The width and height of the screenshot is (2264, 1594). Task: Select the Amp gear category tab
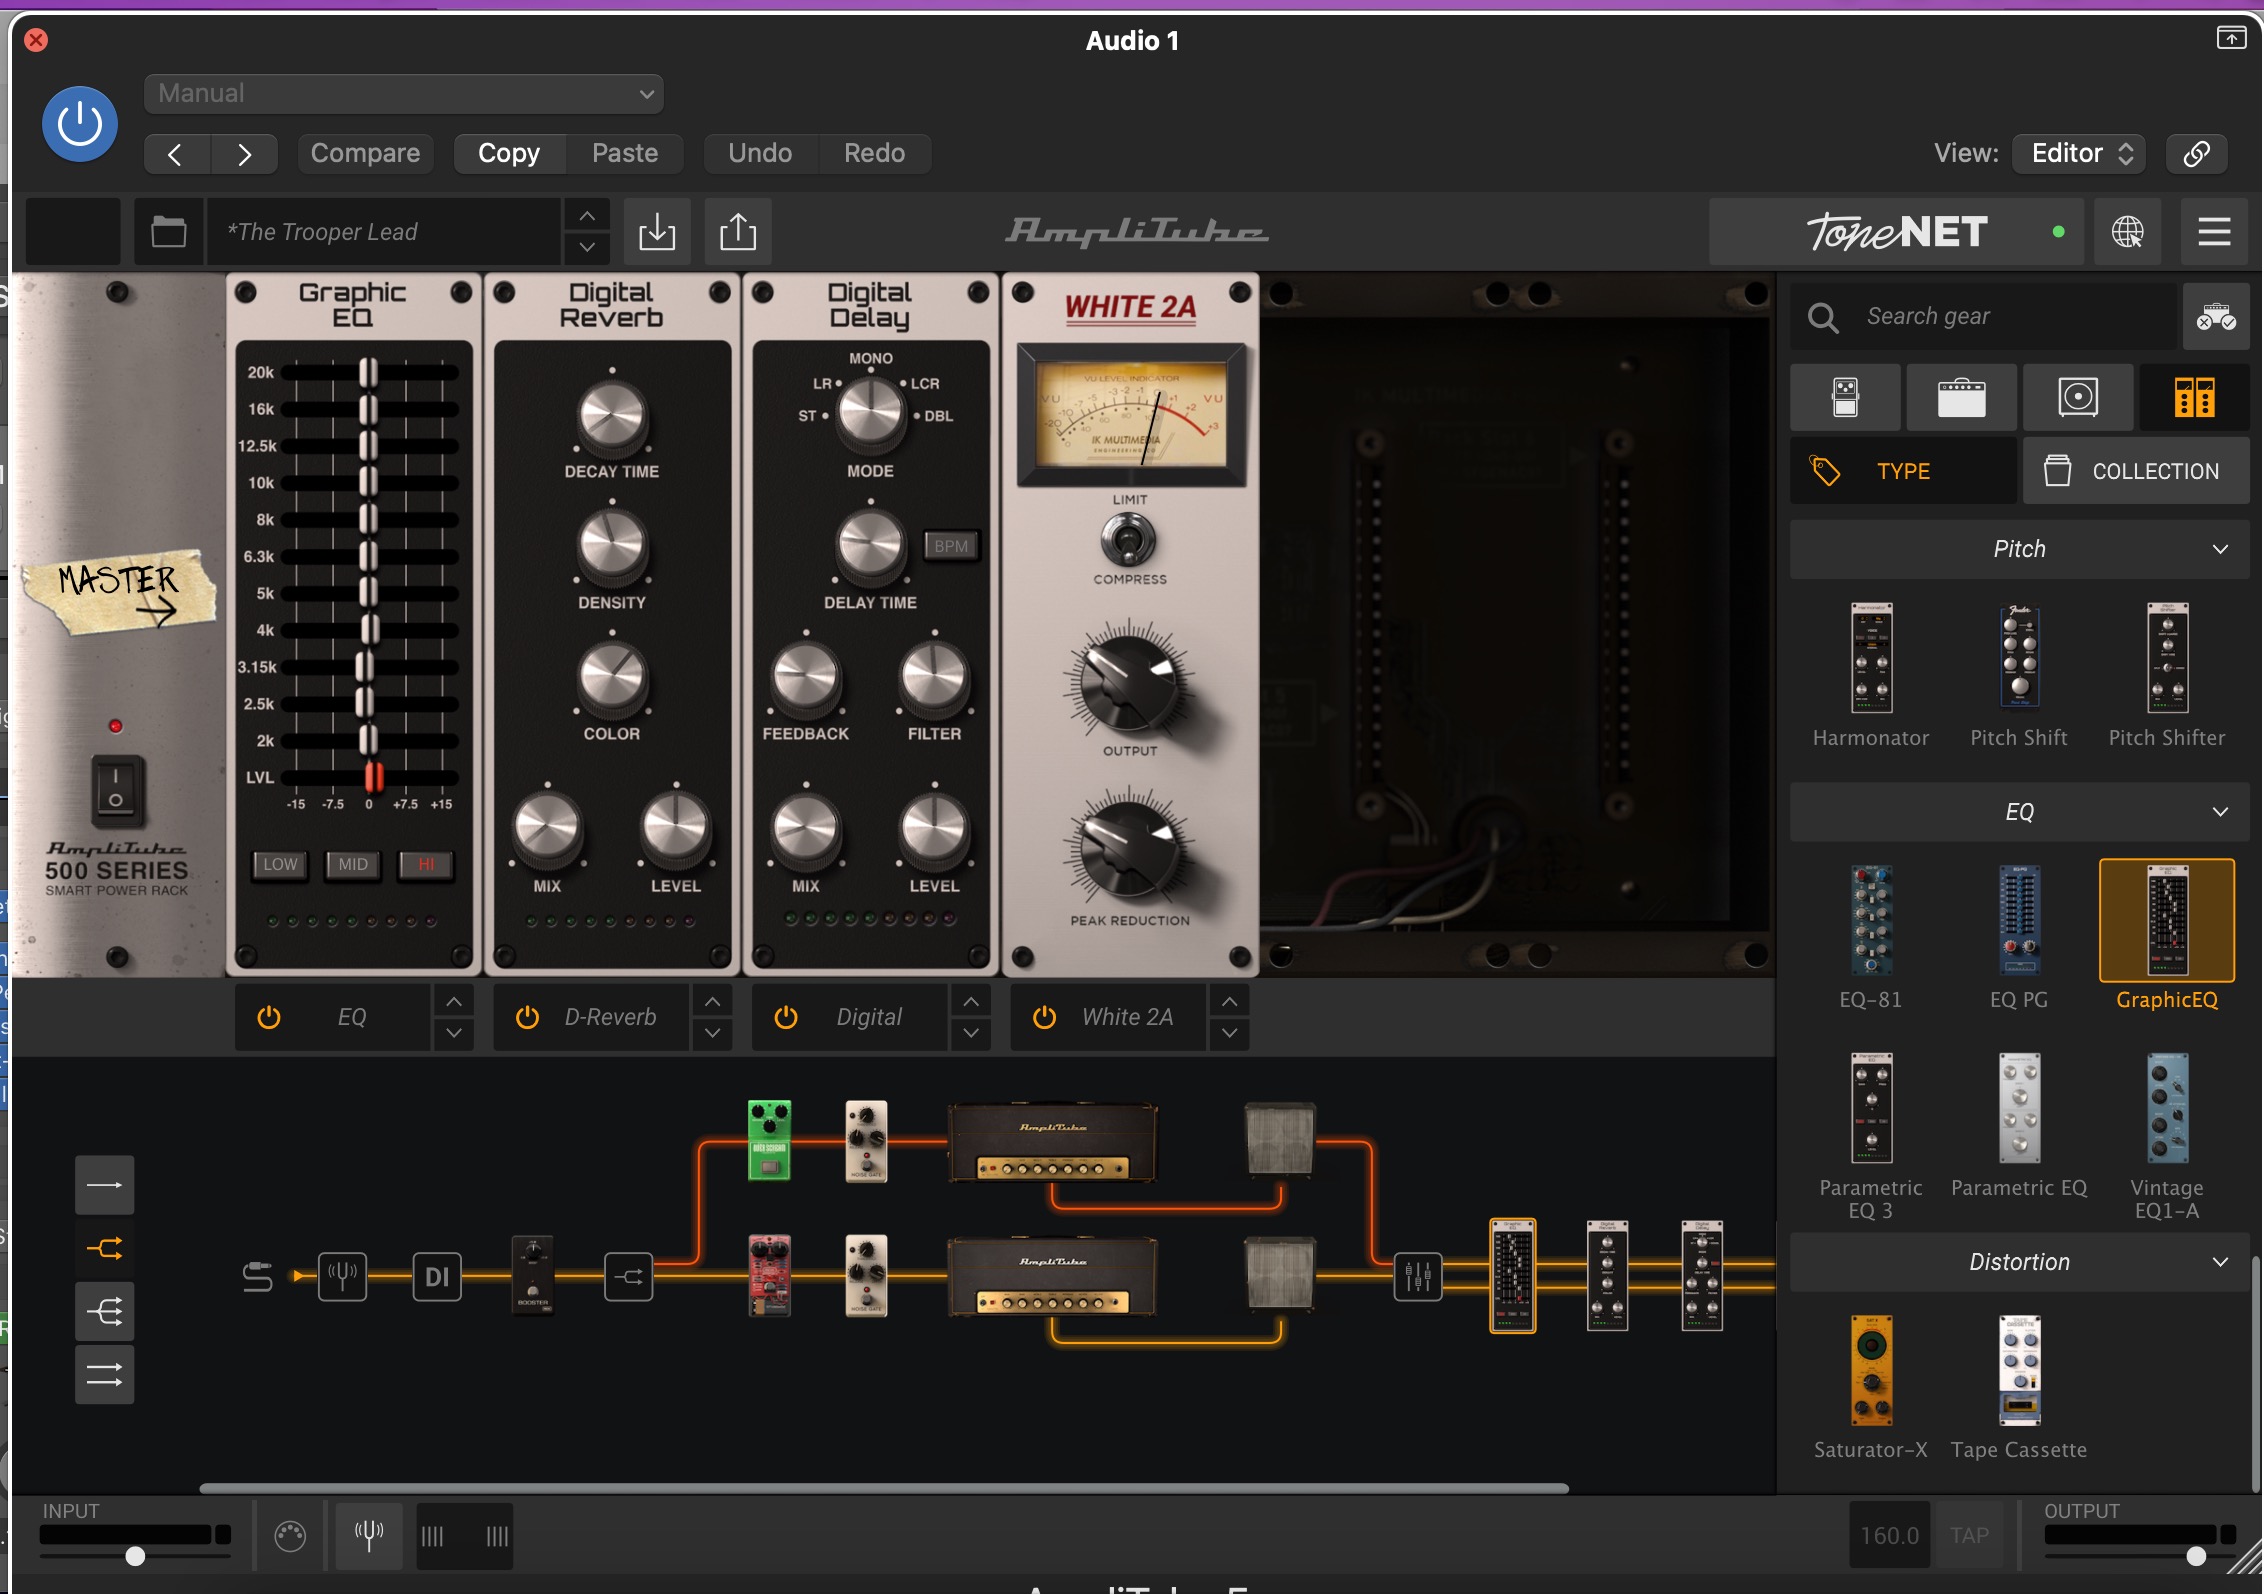pyautogui.click(x=1961, y=397)
